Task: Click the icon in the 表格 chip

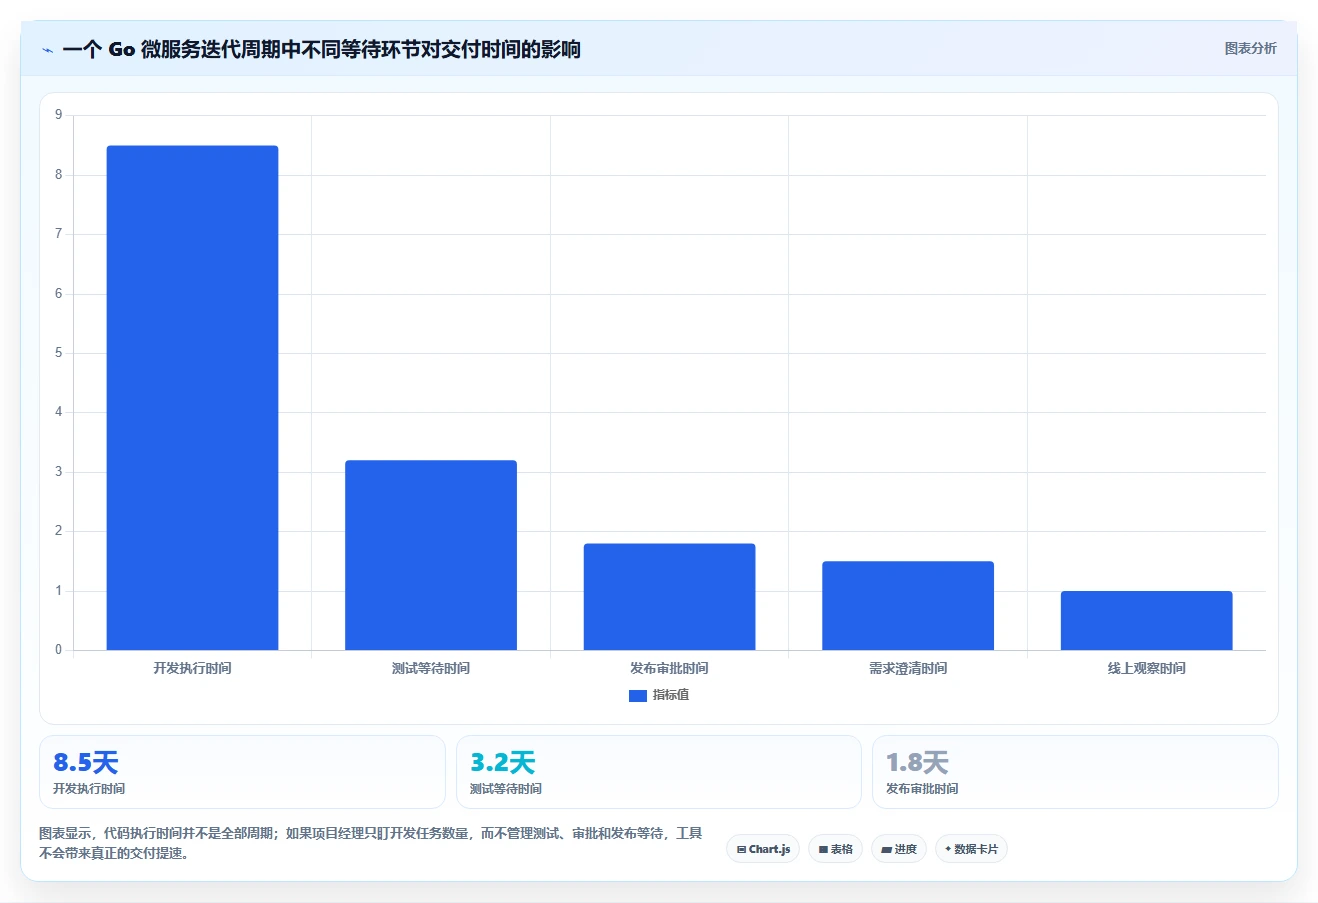Action: click(x=823, y=850)
